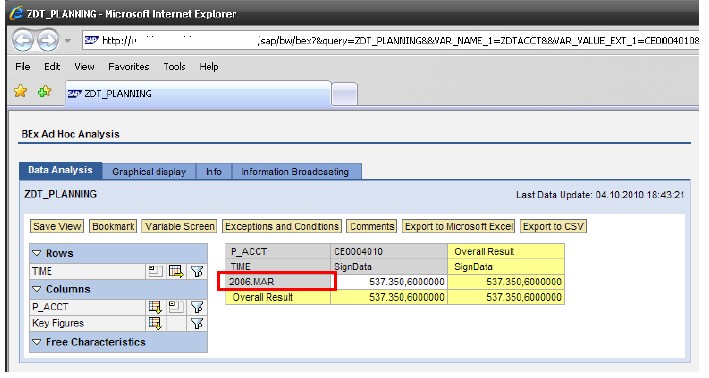Open the Edit menu
The height and width of the screenshot is (378, 709).
point(52,66)
